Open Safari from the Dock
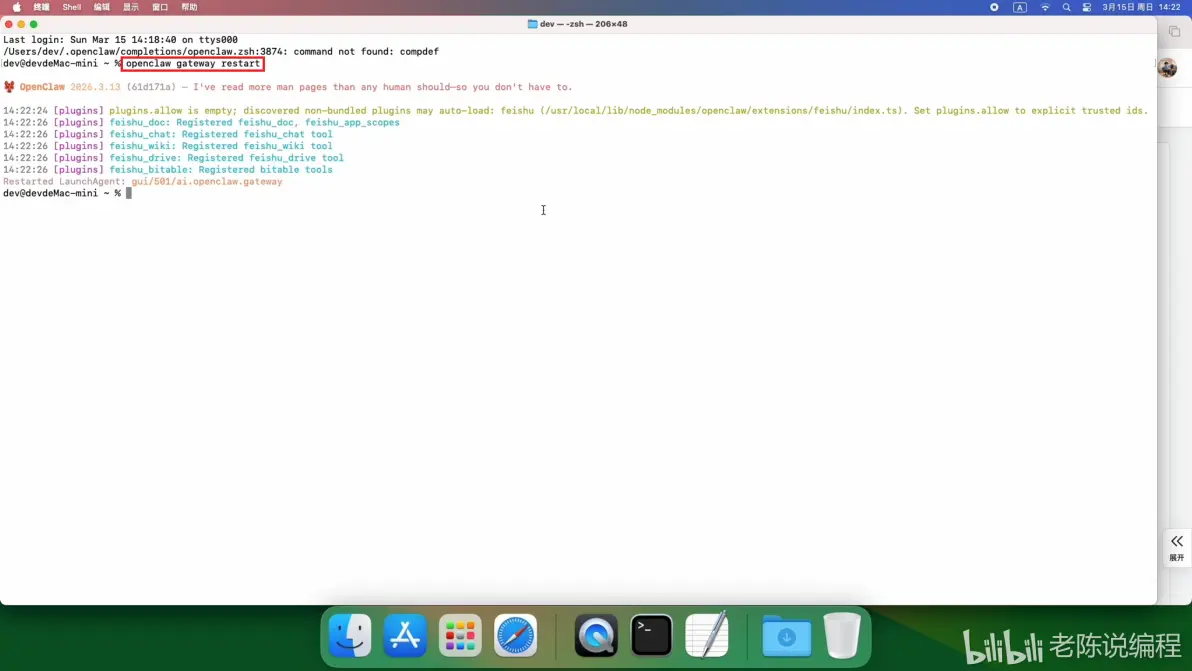The height and width of the screenshot is (671, 1192). [x=515, y=635]
